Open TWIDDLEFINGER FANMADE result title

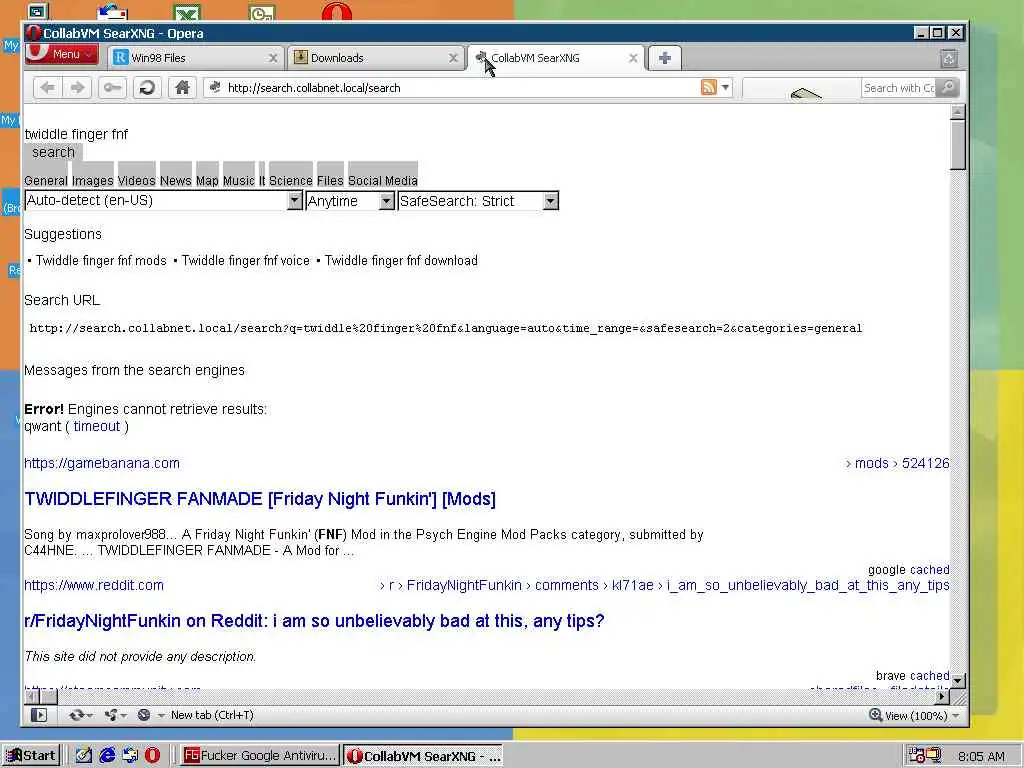coord(260,499)
